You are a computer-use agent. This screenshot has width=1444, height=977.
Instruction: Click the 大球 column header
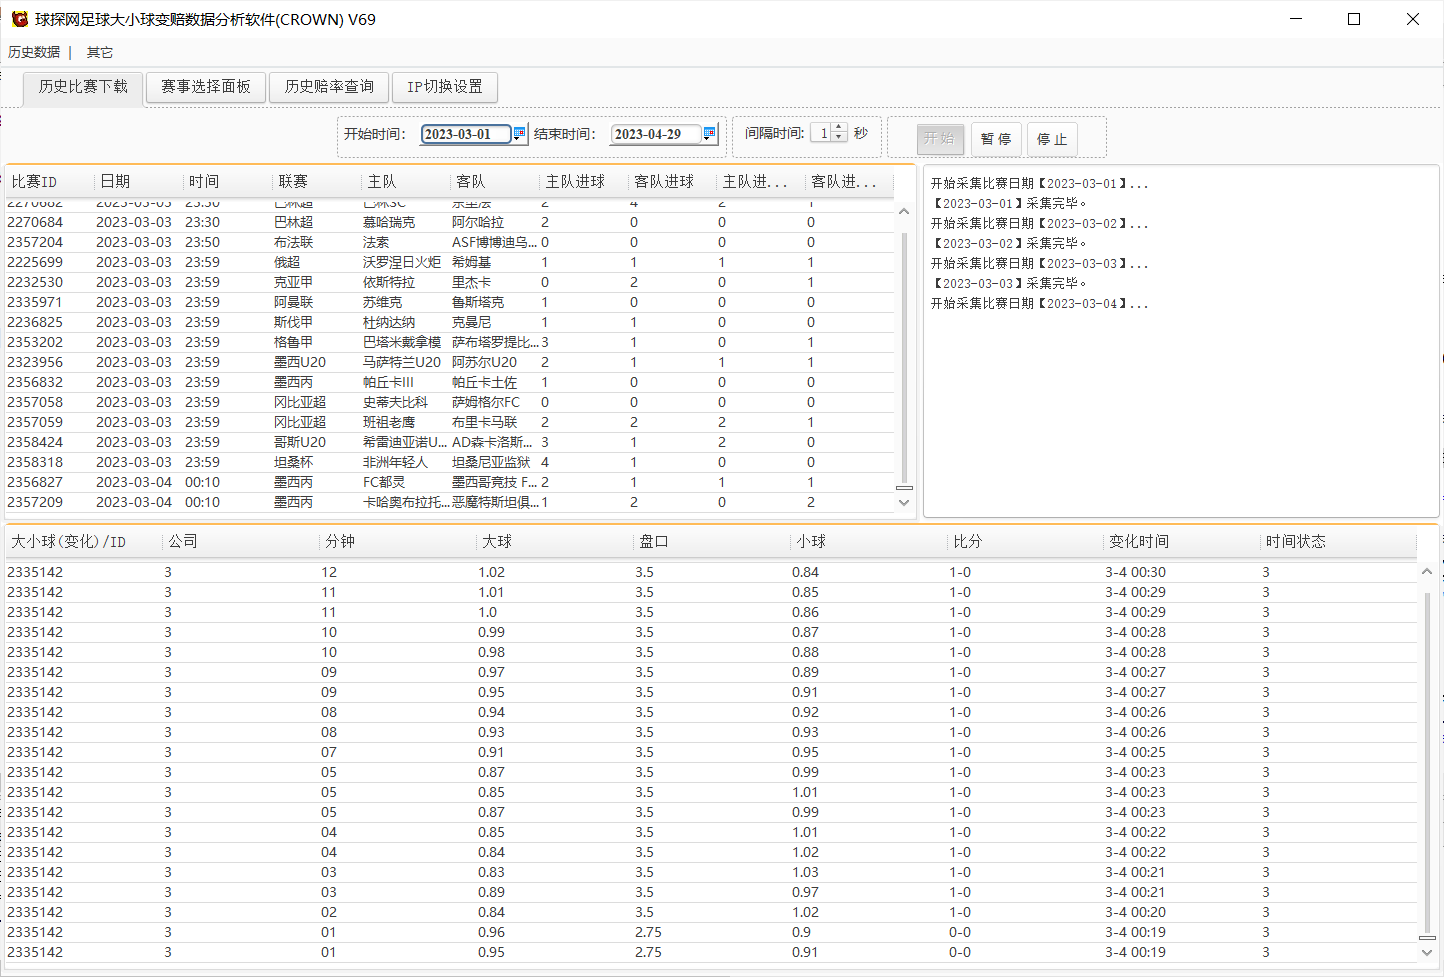coord(555,541)
